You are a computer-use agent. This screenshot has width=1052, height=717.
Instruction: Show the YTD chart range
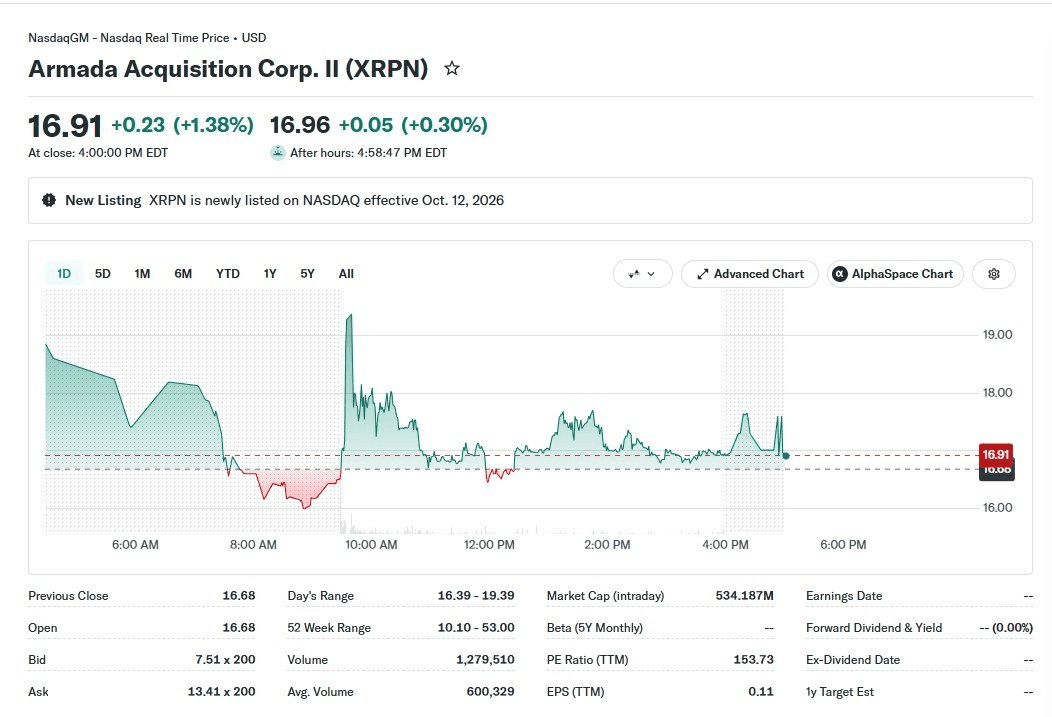(227, 274)
